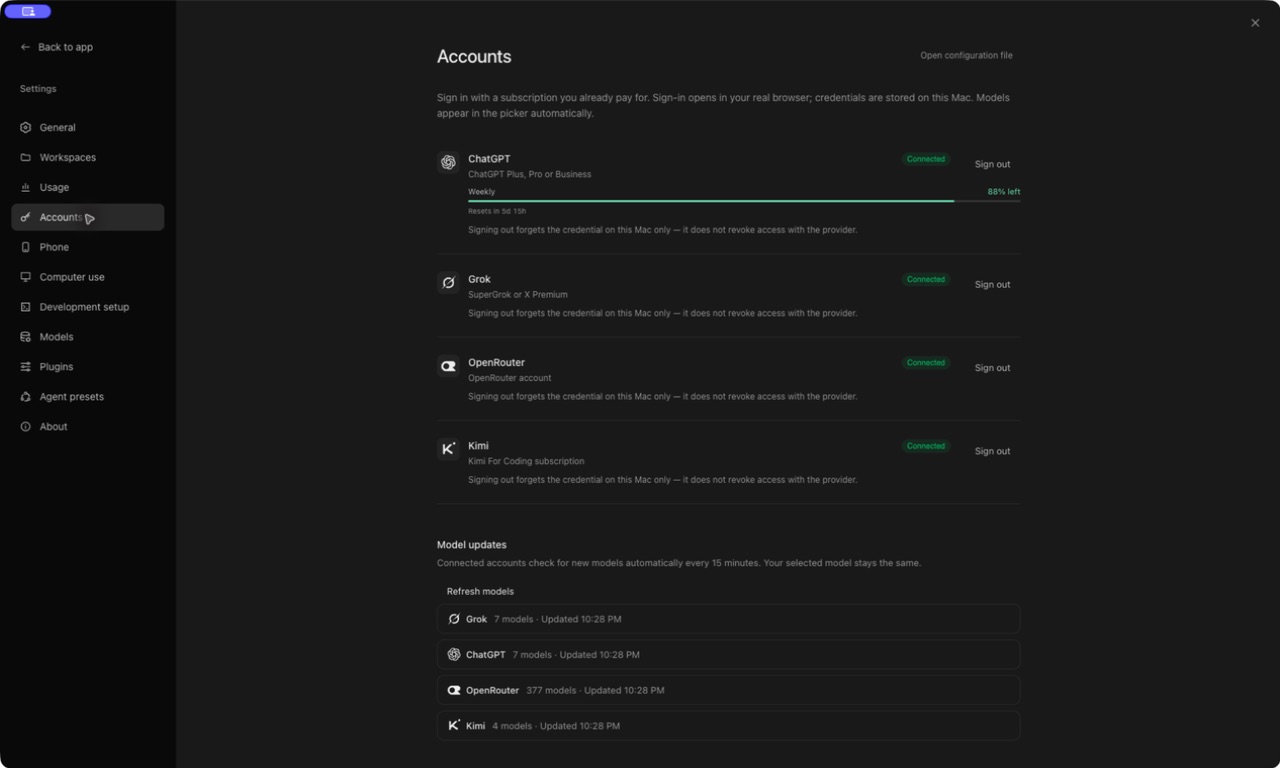
Task: Select Models in the settings sidebar
Action: tap(88, 337)
